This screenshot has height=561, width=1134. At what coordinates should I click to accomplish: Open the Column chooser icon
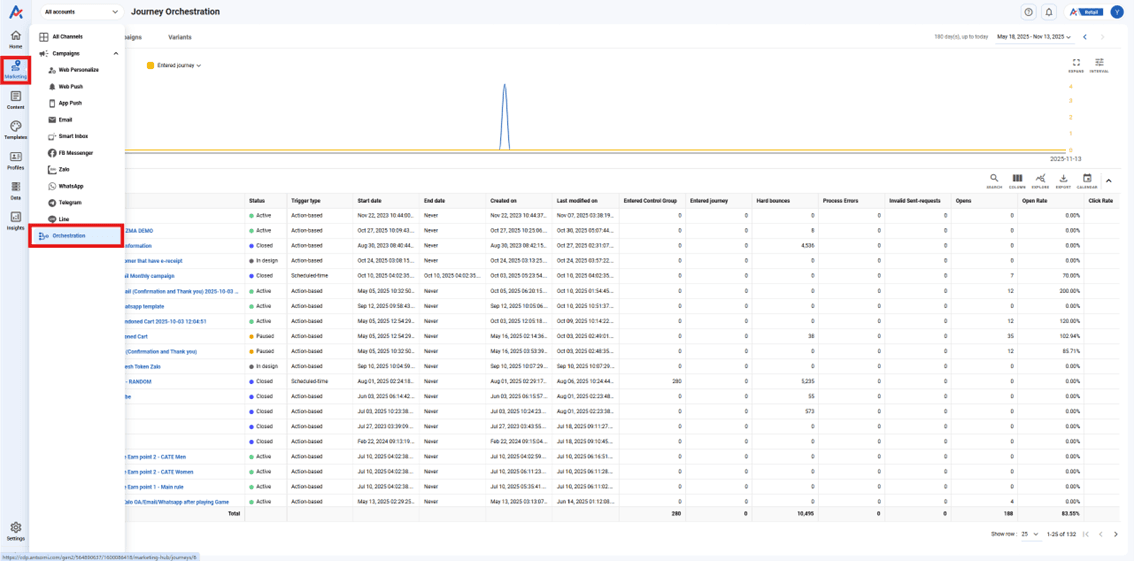(x=1017, y=180)
